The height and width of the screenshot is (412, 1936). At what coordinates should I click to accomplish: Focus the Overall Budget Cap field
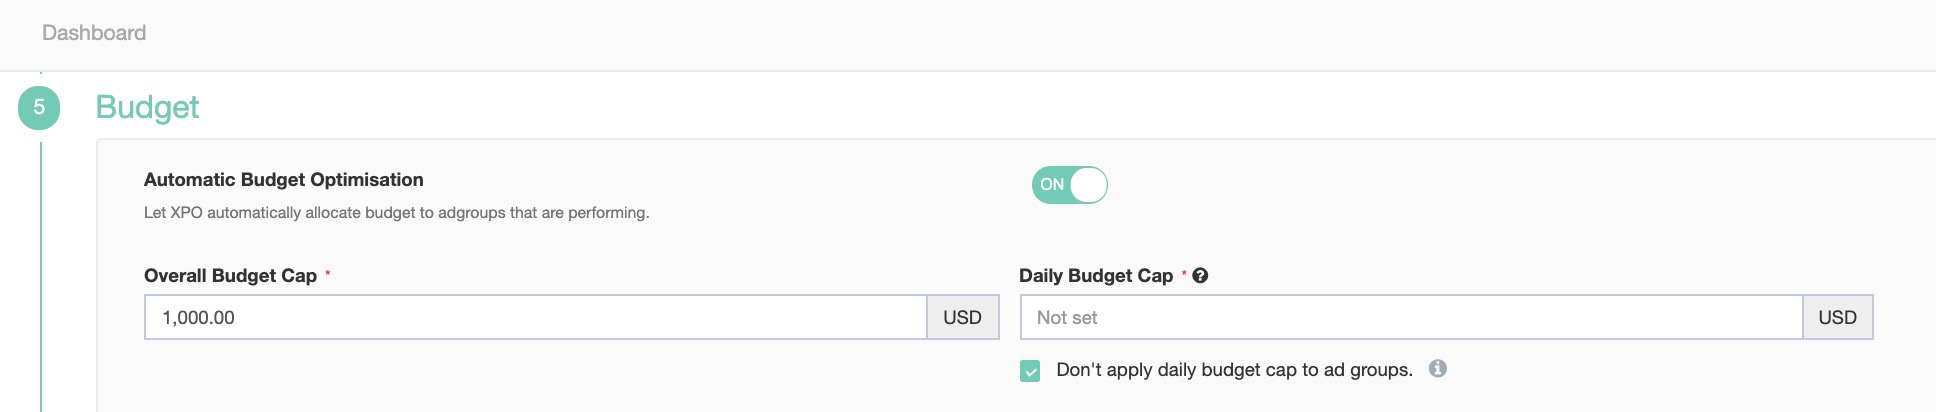click(535, 317)
